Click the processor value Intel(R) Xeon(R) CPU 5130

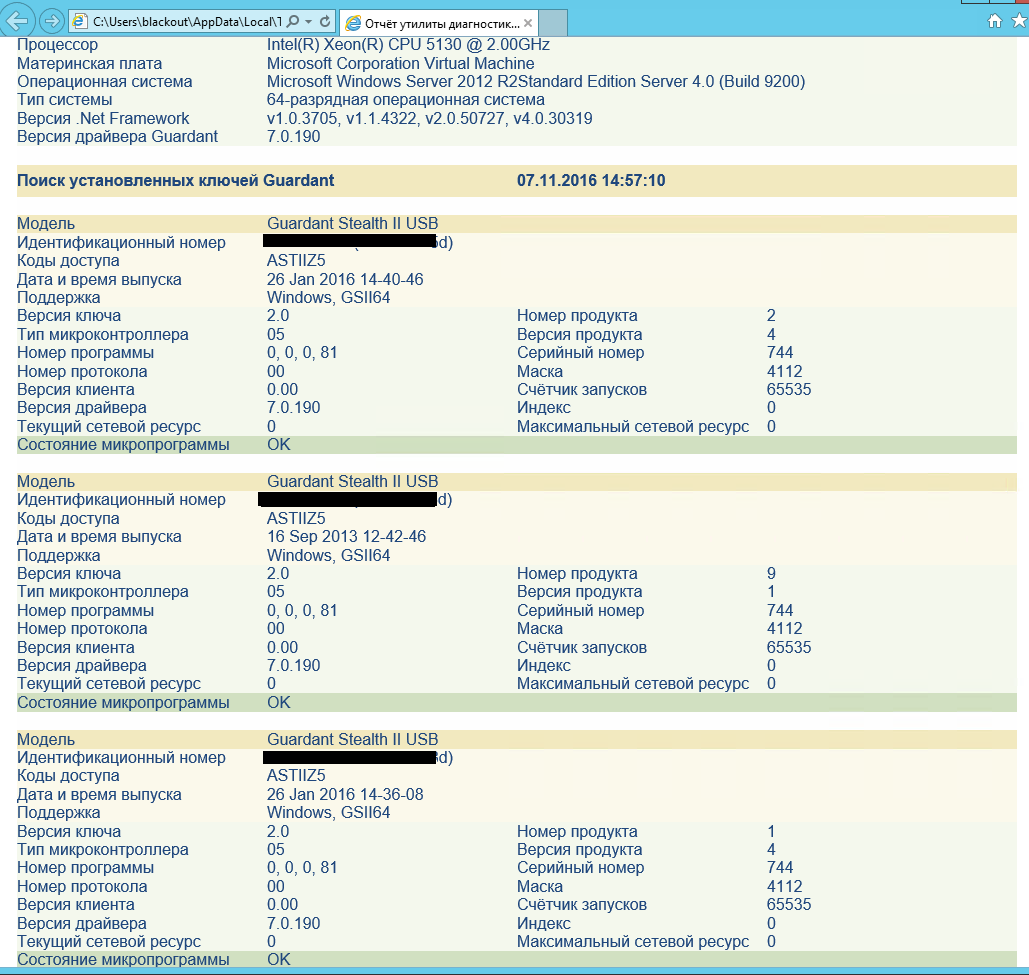click(x=408, y=44)
